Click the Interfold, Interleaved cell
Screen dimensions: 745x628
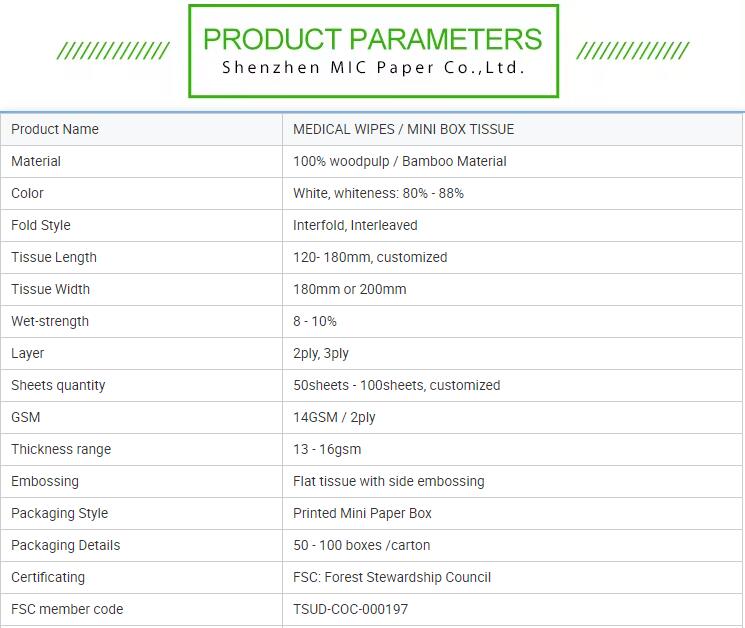tap(512, 225)
